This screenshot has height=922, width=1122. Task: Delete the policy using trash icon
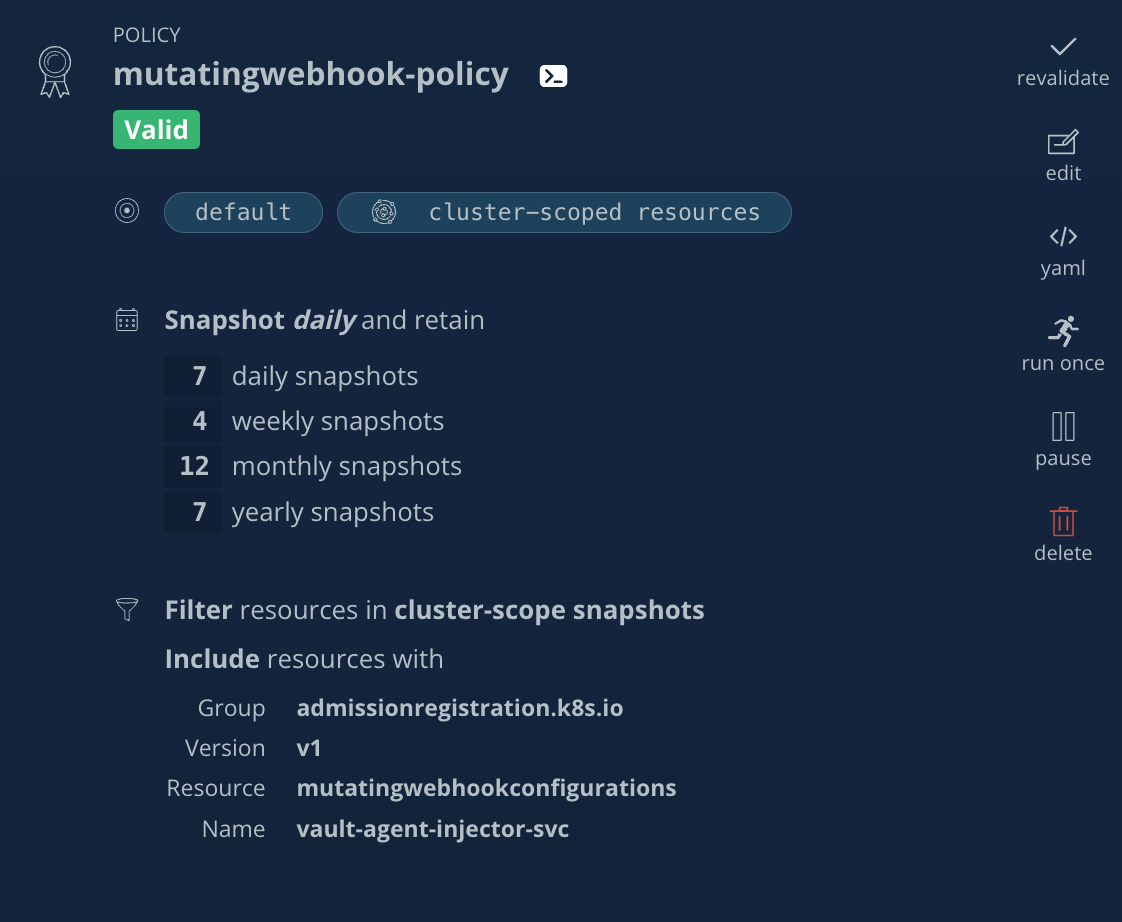(1063, 521)
